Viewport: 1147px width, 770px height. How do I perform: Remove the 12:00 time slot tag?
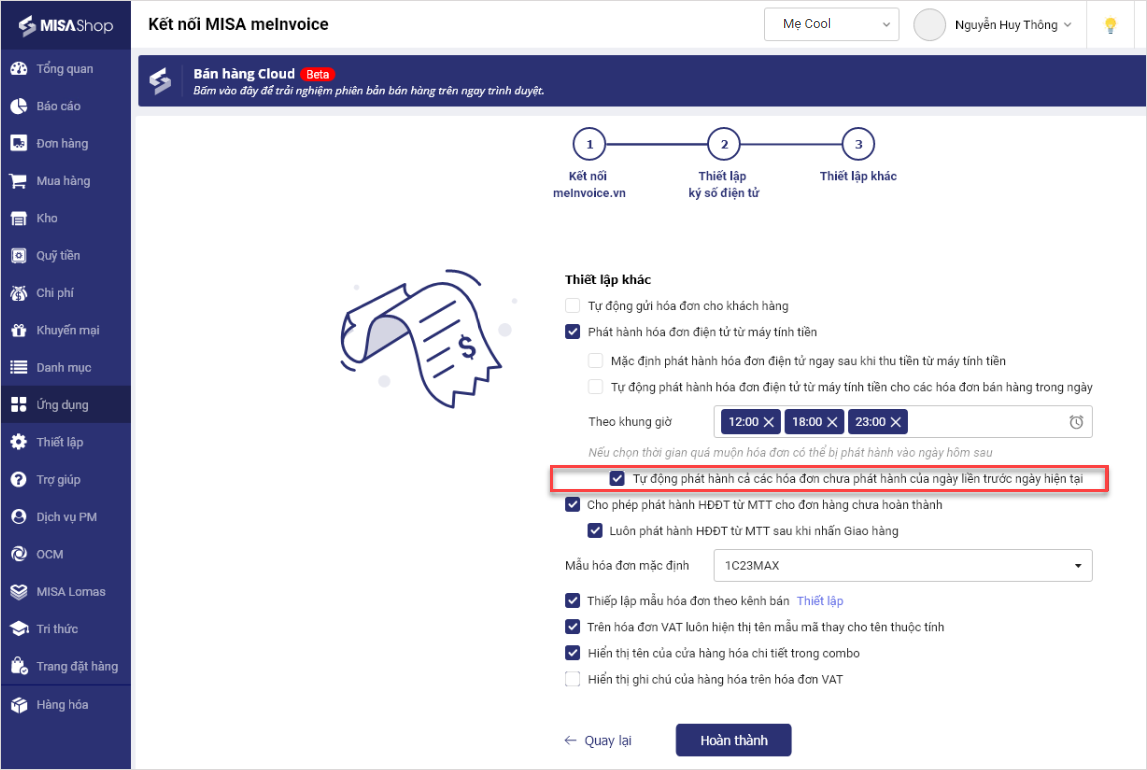(769, 422)
